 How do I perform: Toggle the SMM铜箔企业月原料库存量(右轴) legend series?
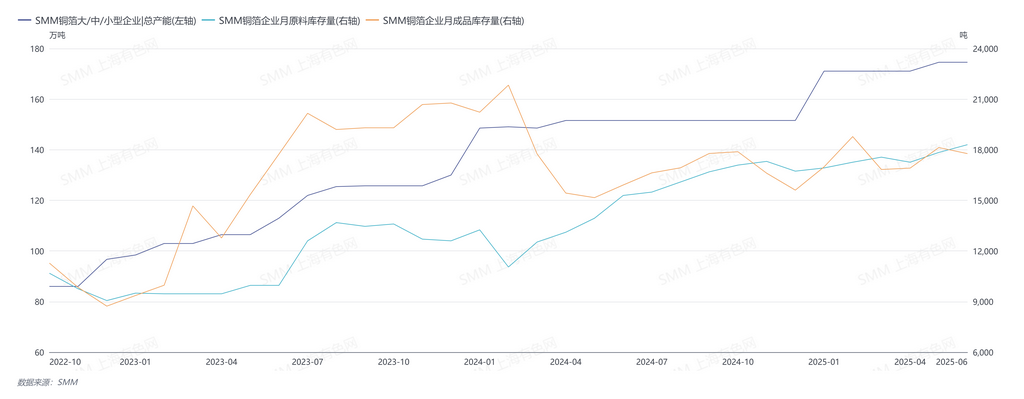(281, 21)
